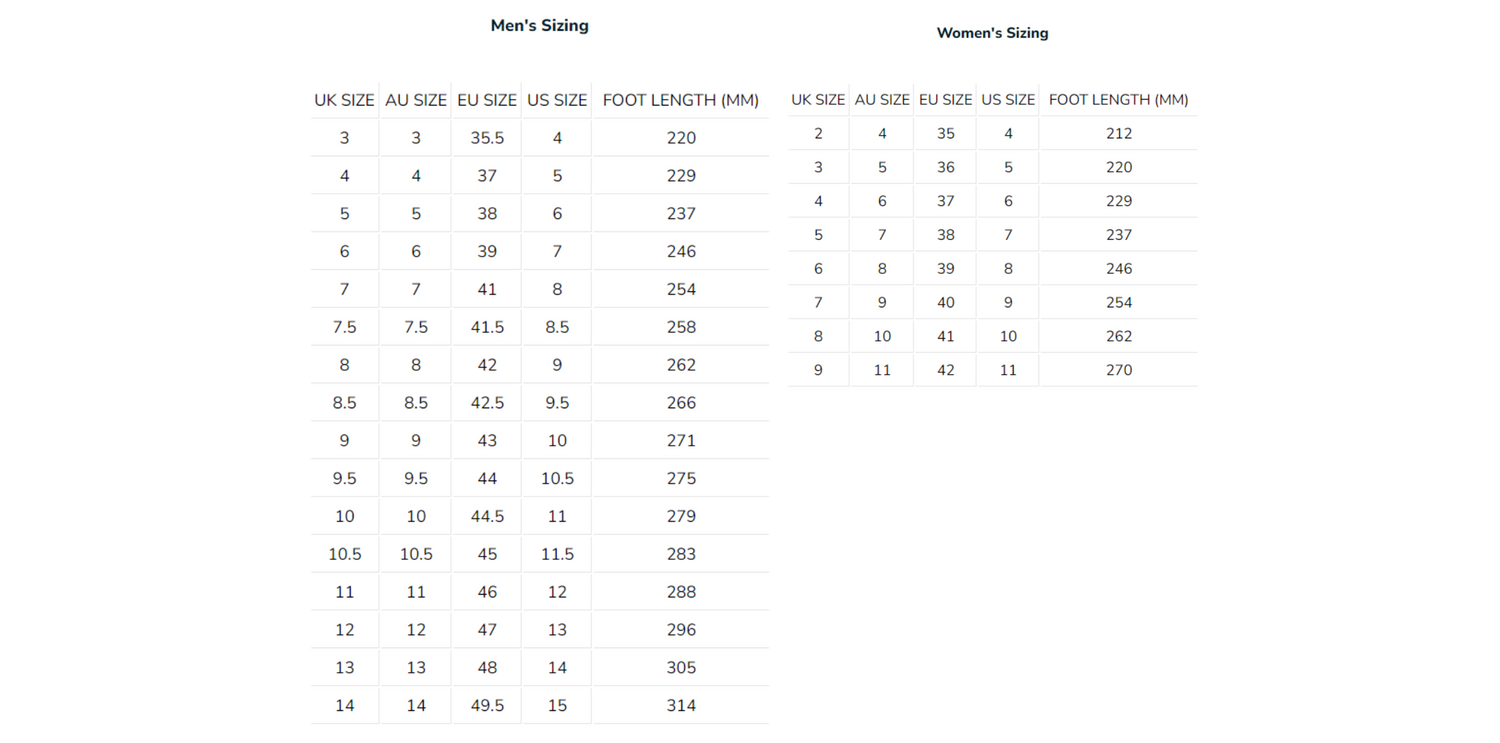Screen dimensions: 1500x743
Task: Click the Women's Sizing heading
Action: [x=992, y=33]
